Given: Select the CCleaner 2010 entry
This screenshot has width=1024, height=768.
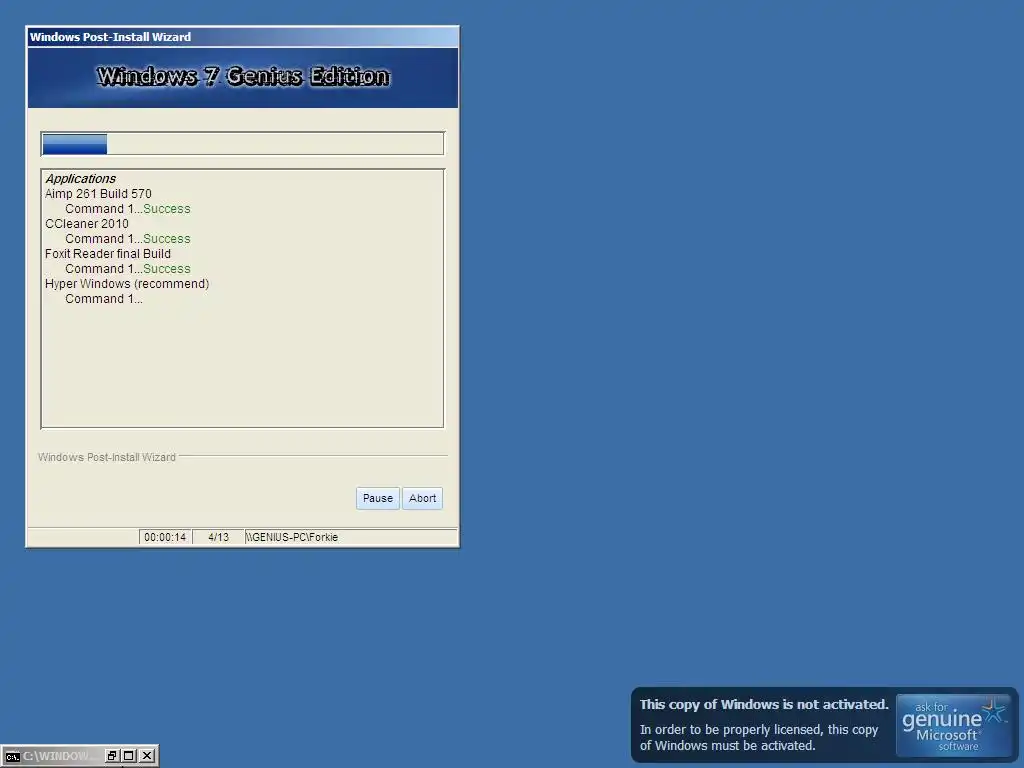Looking at the screenshot, I should 87,224.
